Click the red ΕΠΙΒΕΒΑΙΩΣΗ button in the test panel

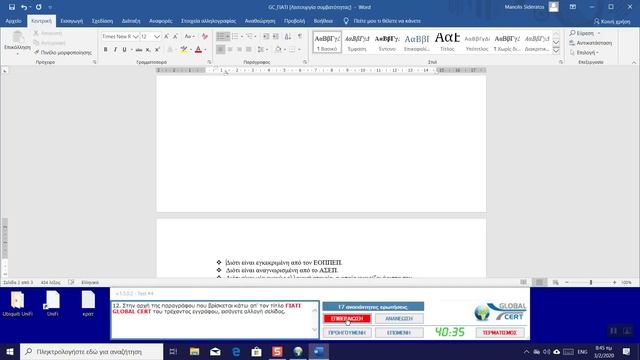pyautogui.click(x=347, y=318)
